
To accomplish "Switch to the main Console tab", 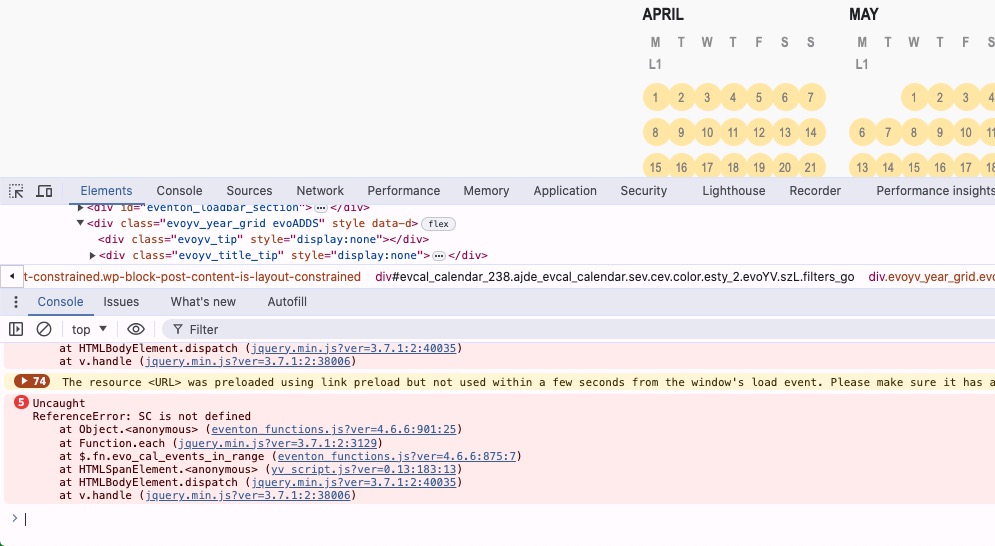I will [180, 191].
